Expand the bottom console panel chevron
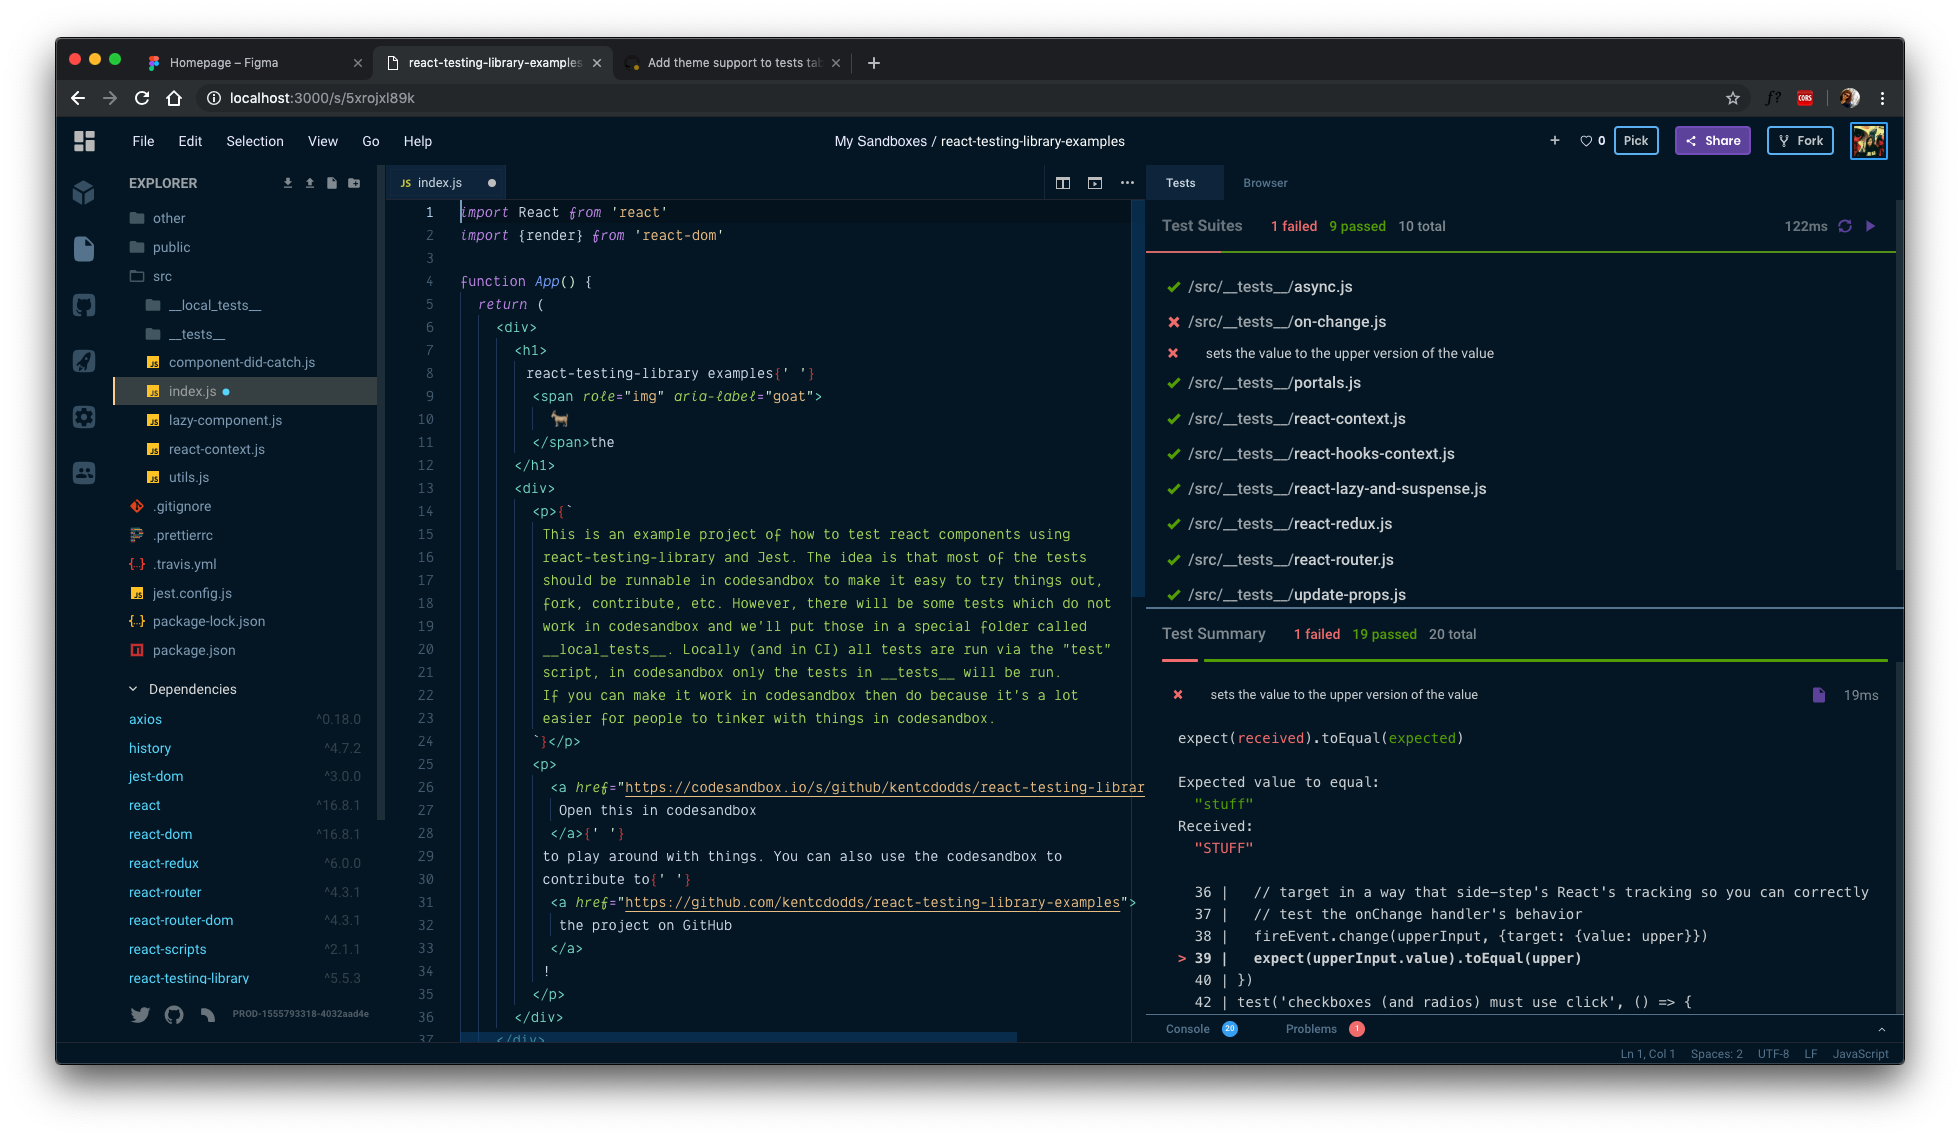The height and width of the screenshot is (1138, 1960). [1881, 1029]
